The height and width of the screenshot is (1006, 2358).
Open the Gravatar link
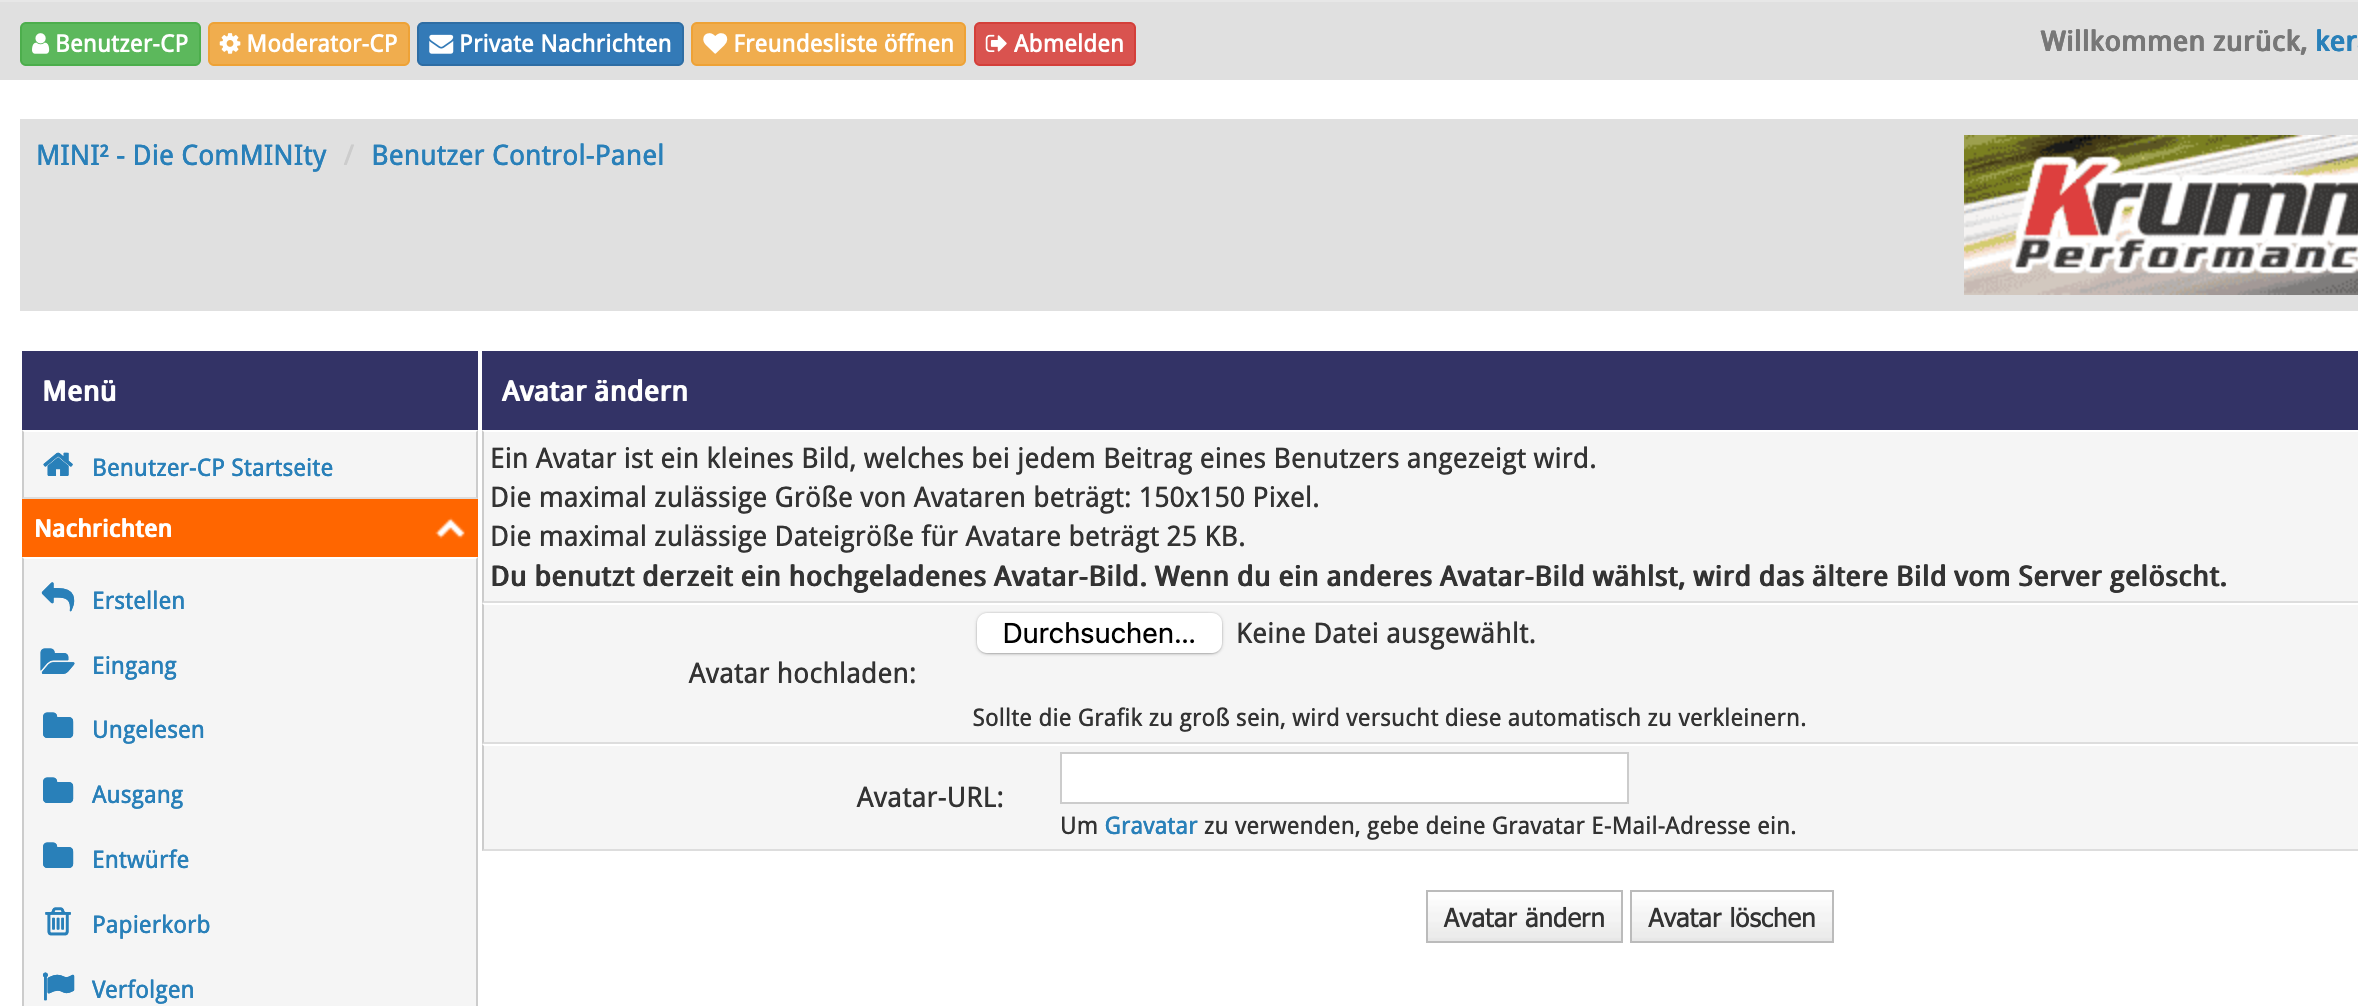[1150, 826]
